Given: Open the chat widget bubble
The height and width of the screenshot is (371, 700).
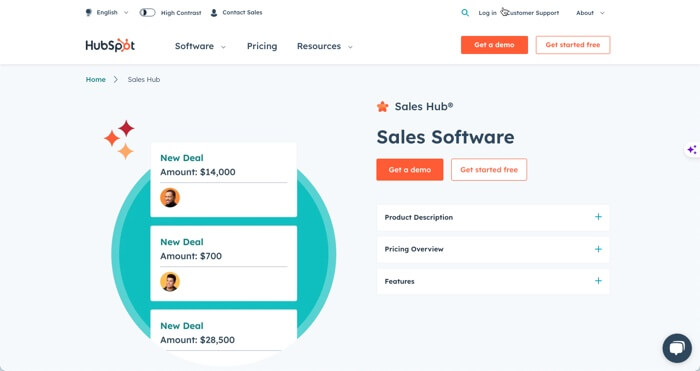Looking at the screenshot, I should click(x=677, y=348).
